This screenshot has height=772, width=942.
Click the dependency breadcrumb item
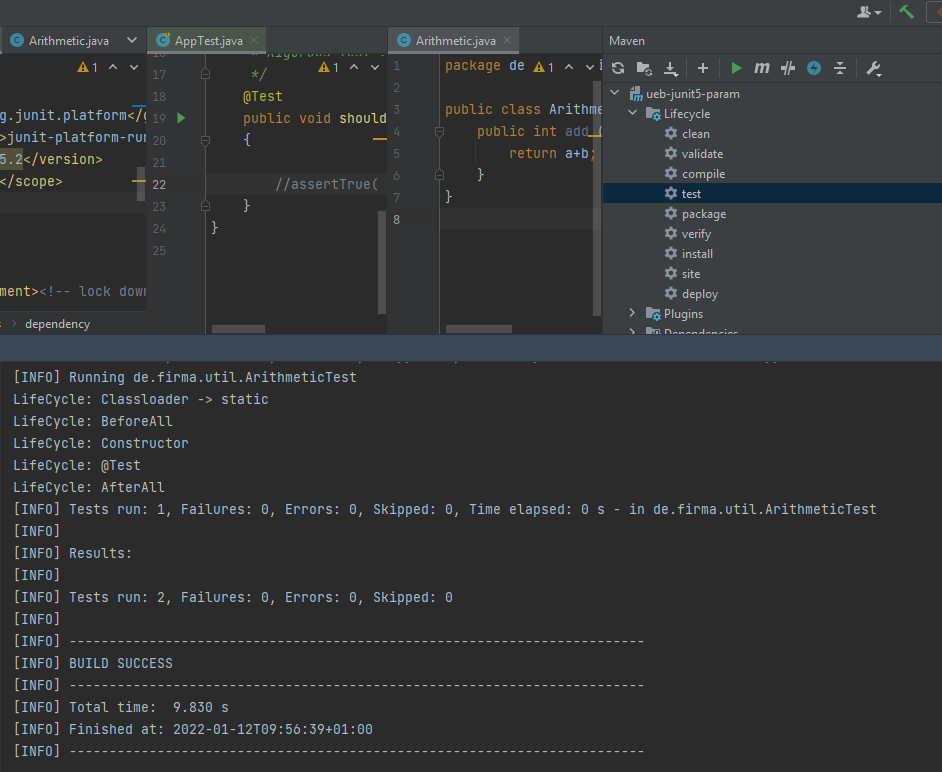coord(57,324)
